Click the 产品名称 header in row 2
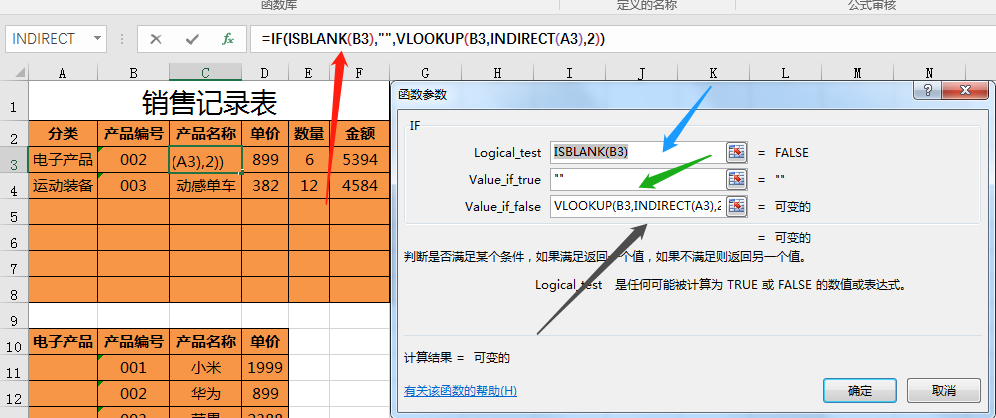 point(205,133)
